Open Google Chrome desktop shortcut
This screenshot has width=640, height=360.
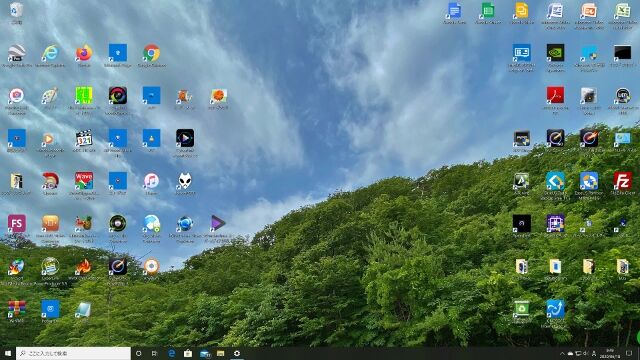(151, 53)
